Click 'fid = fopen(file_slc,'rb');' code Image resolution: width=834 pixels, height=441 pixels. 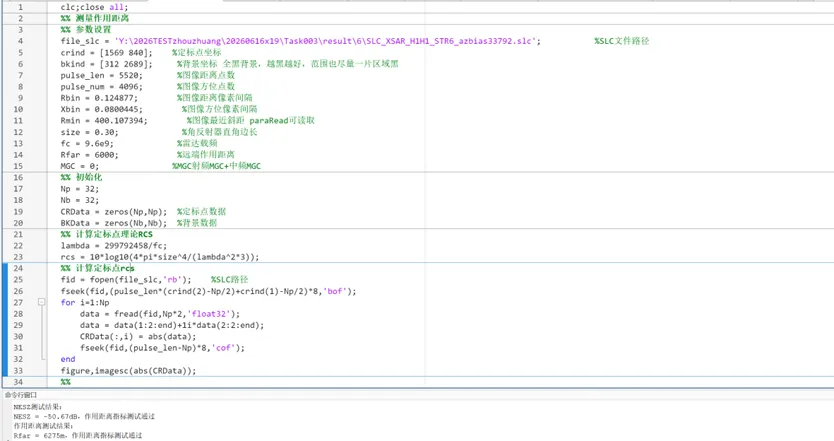[x=126, y=279]
